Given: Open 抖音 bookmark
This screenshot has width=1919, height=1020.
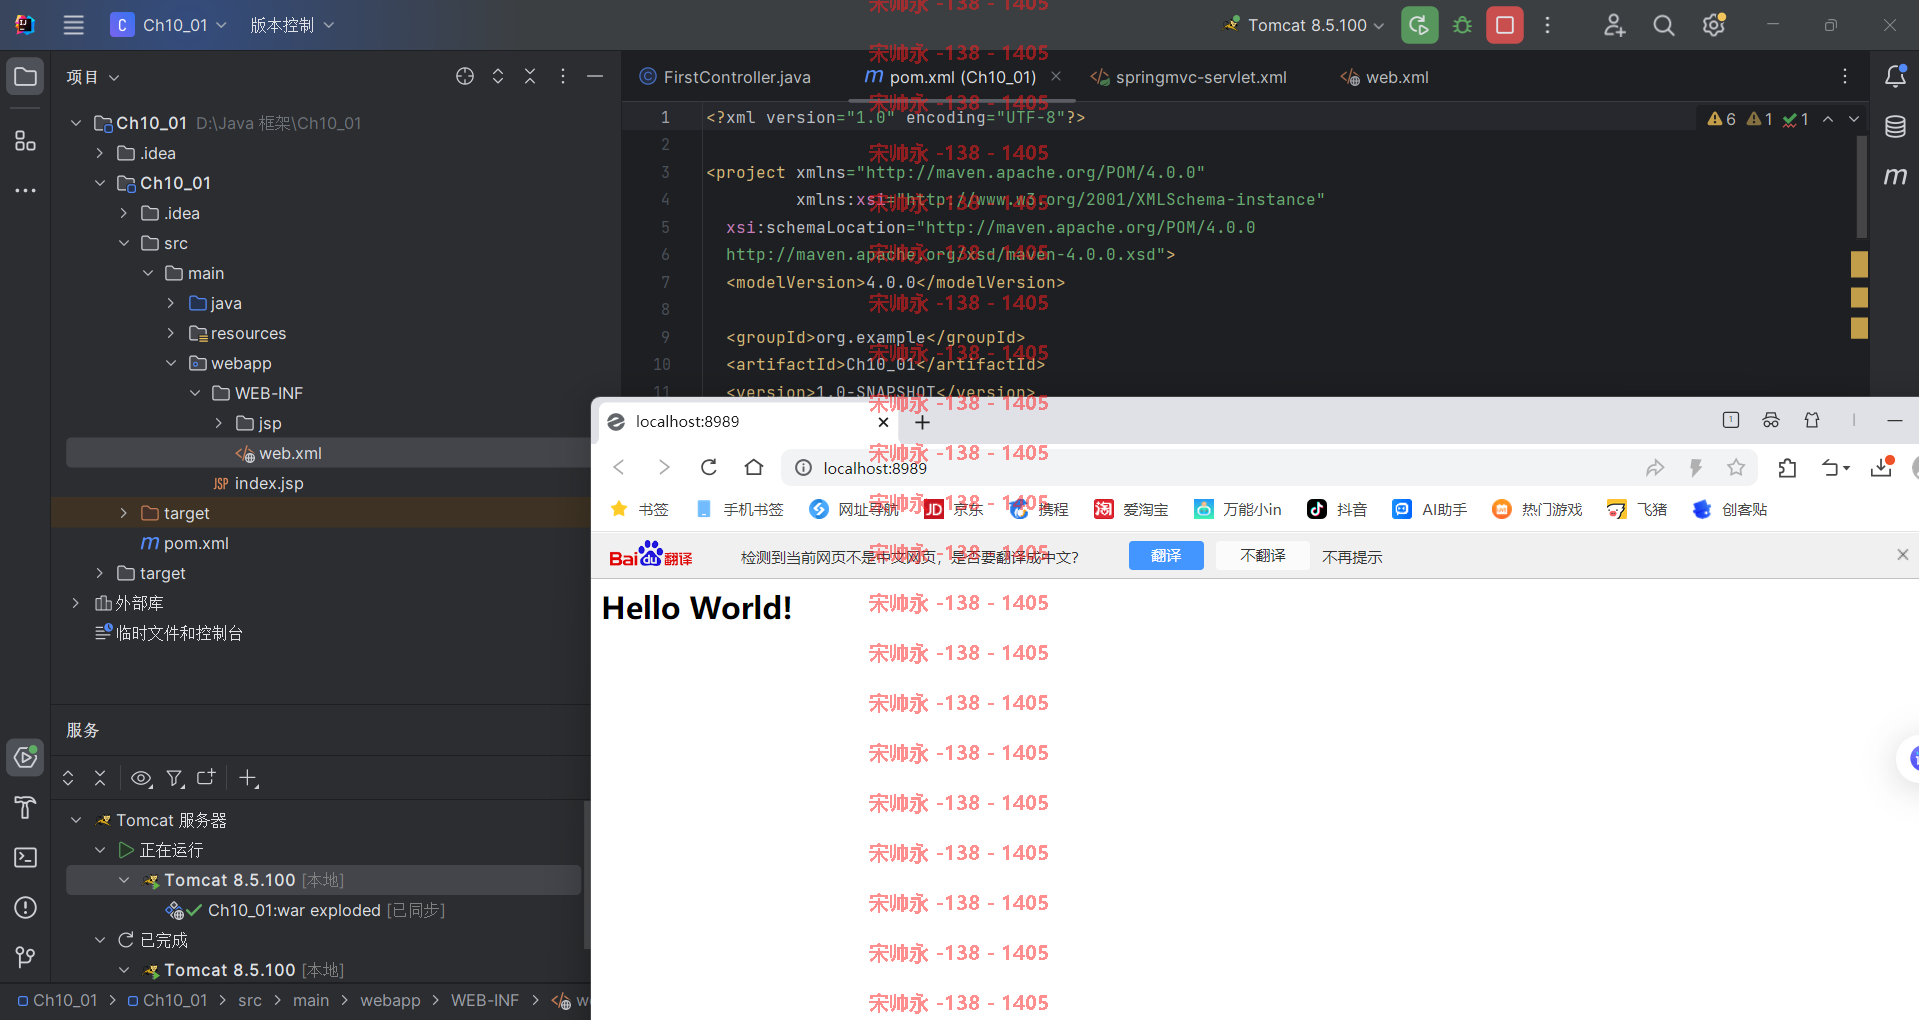Looking at the screenshot, I should [x=1337, y=509].
